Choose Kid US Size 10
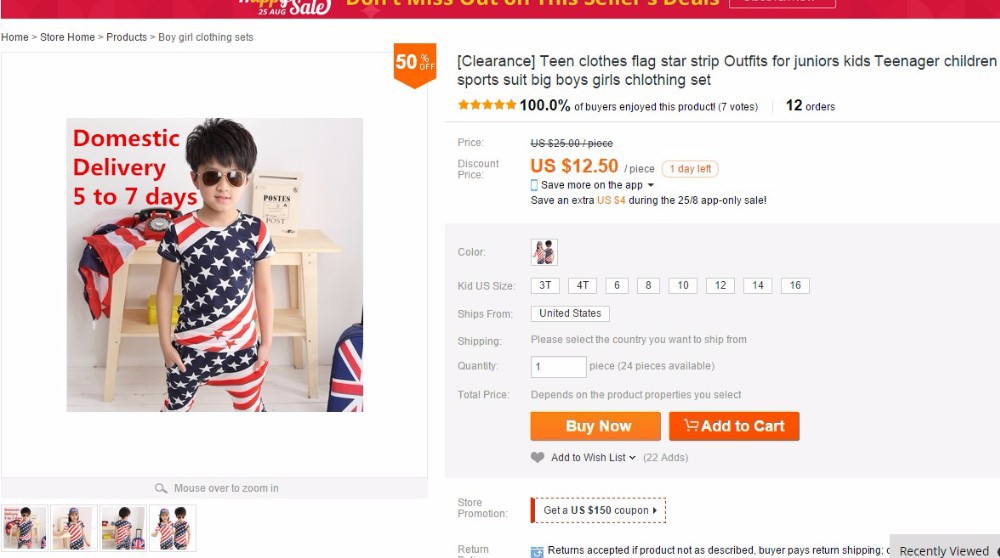The image size is (1000, 558). pyautogui.click(x=682, y=286)
